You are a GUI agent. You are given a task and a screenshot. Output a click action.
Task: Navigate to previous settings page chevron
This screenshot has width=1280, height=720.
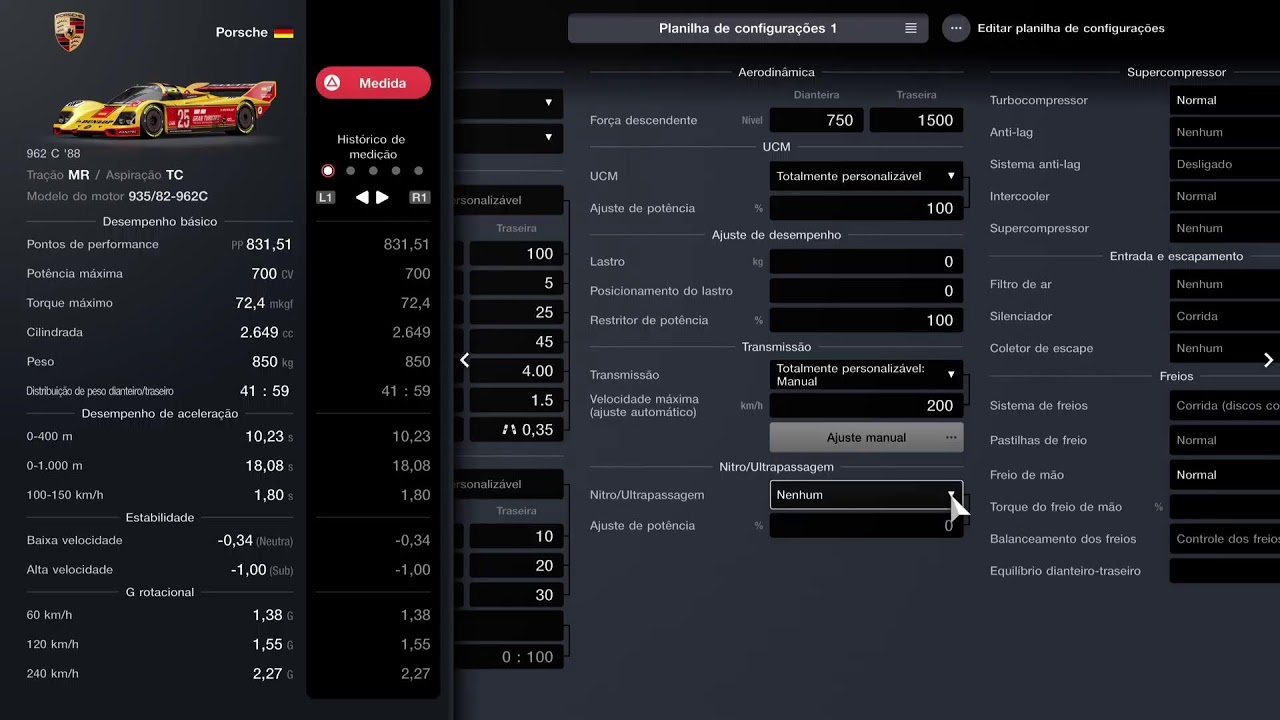tap(464, 360)
